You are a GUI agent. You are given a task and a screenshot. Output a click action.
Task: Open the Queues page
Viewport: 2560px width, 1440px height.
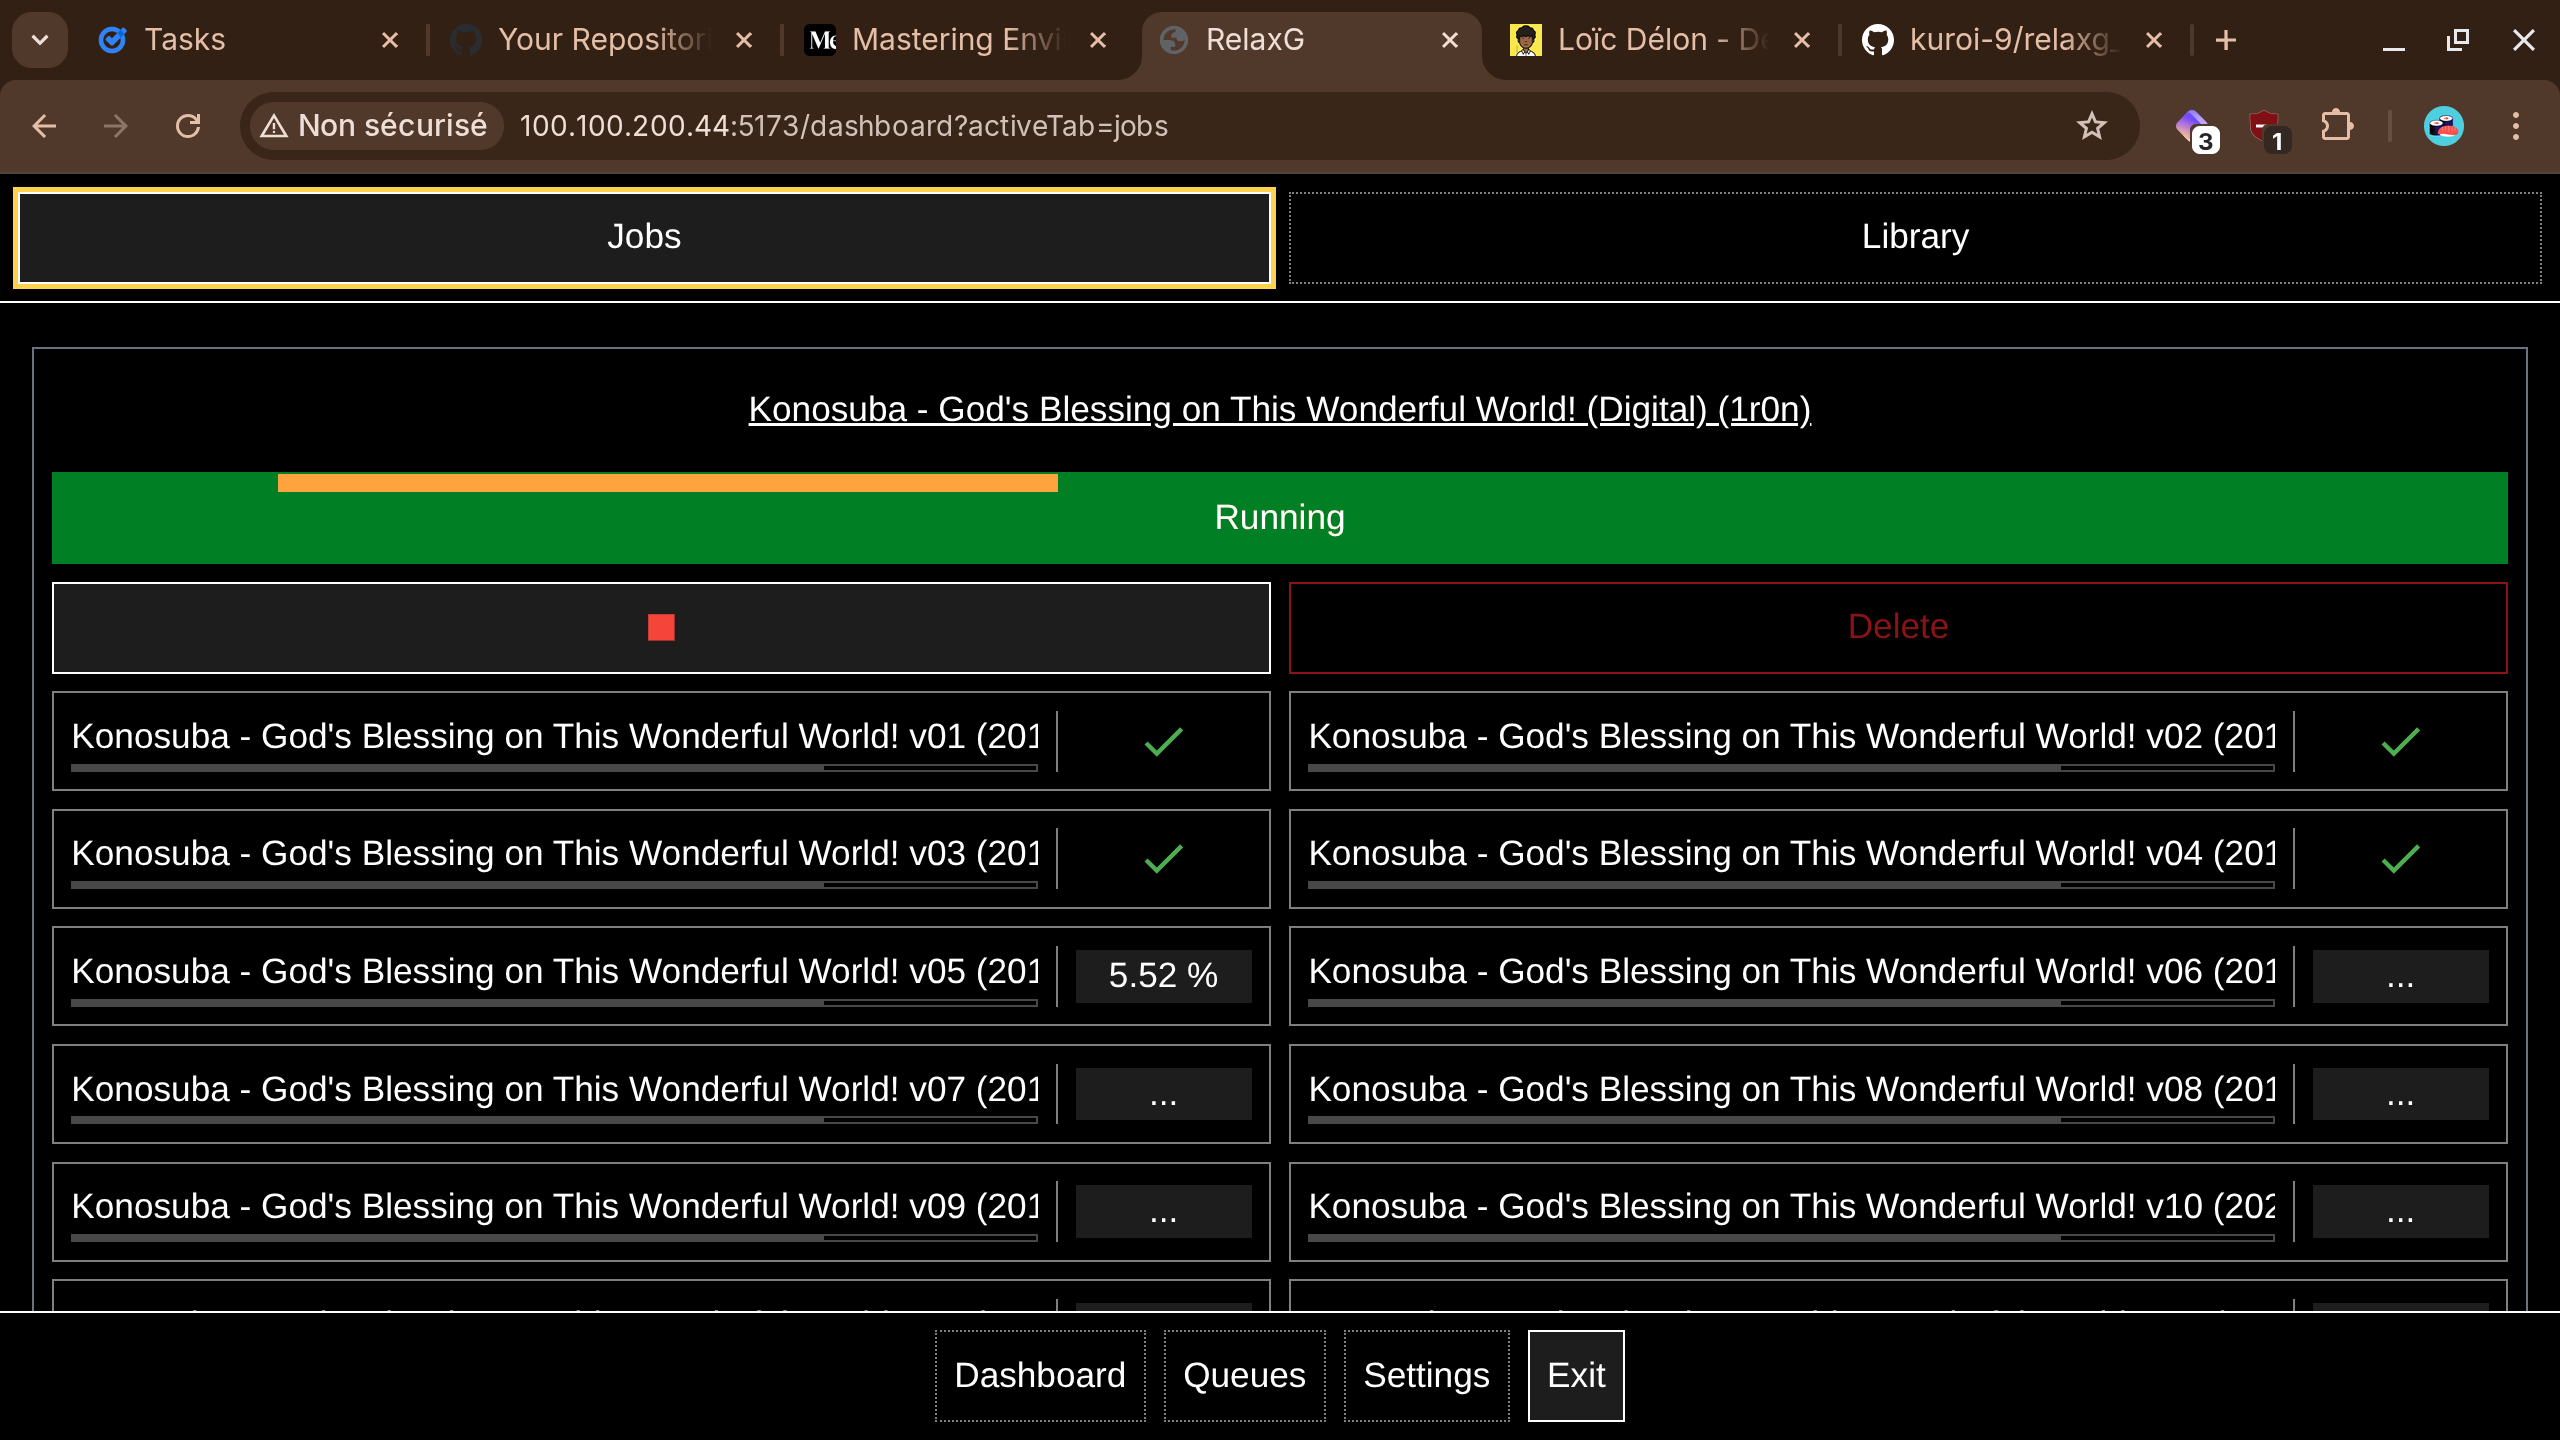1244,1375
